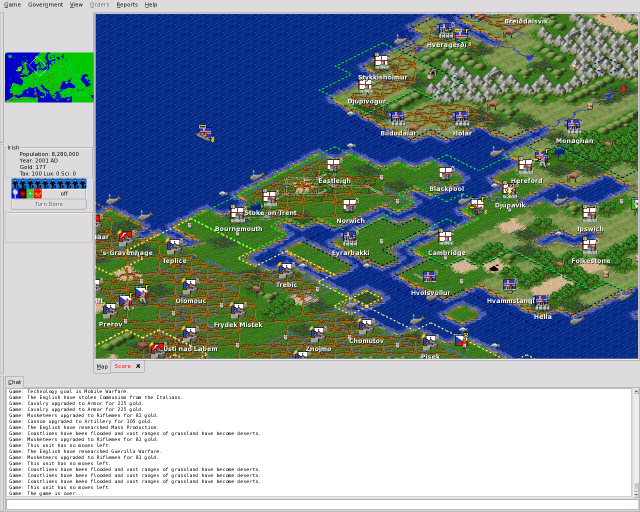Click chat line 'researched Guerilla Warfare'
640x512 pixels.
pos(85,451)
